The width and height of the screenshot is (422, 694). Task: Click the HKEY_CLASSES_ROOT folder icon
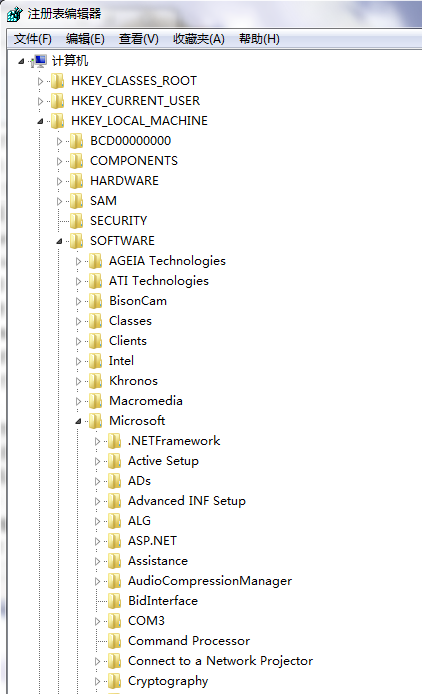(57, 81)
